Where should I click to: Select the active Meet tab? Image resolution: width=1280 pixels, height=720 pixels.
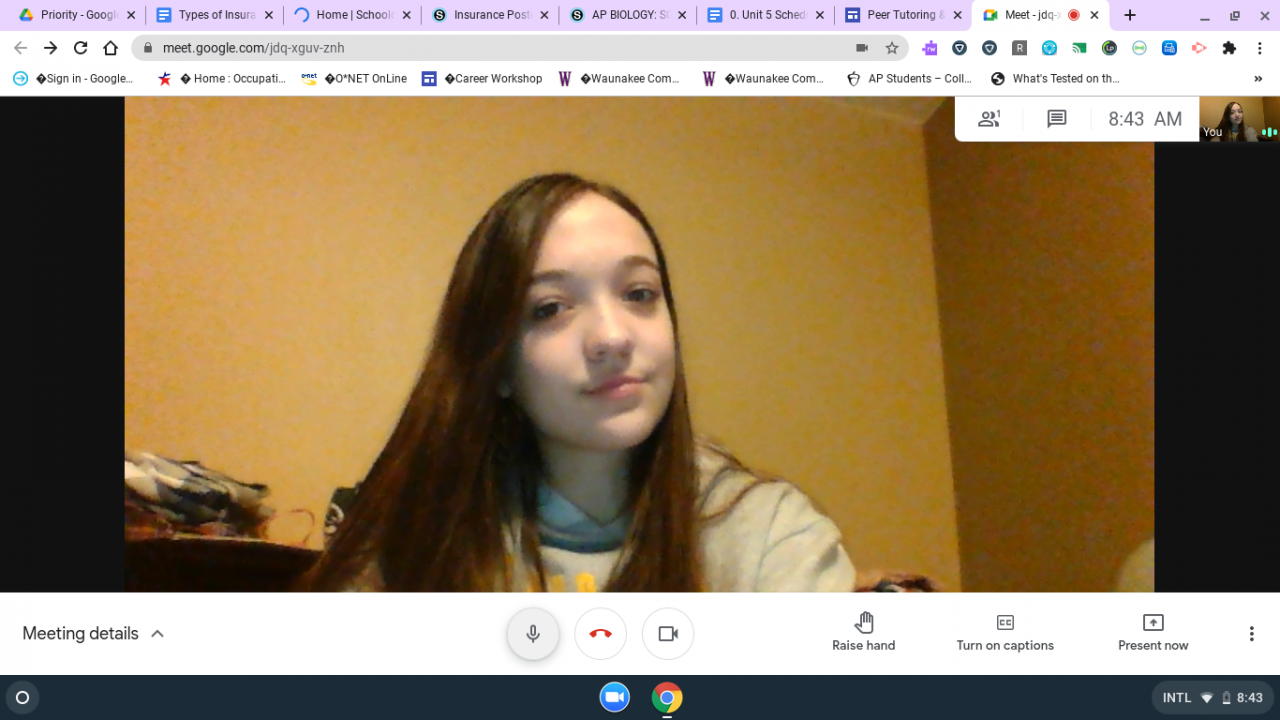click(1040, 15)
